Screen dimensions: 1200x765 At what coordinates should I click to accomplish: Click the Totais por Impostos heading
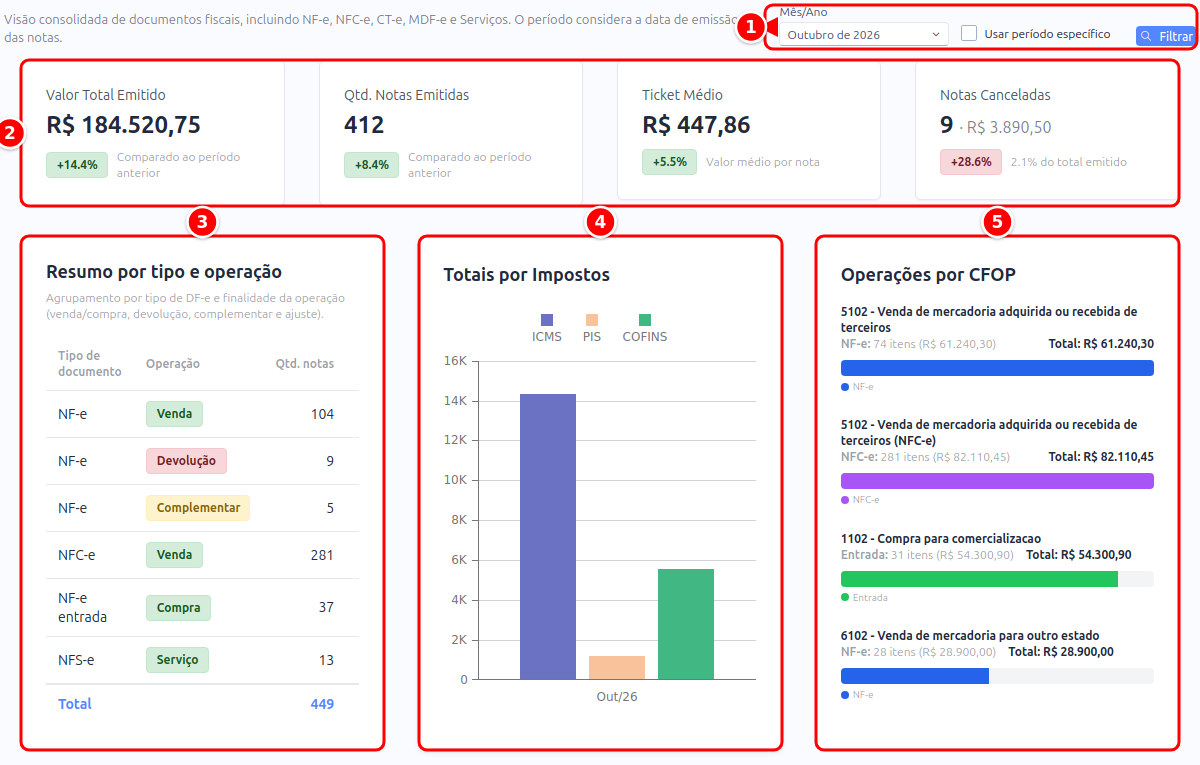pyautogui.click(x=527, y=275)
